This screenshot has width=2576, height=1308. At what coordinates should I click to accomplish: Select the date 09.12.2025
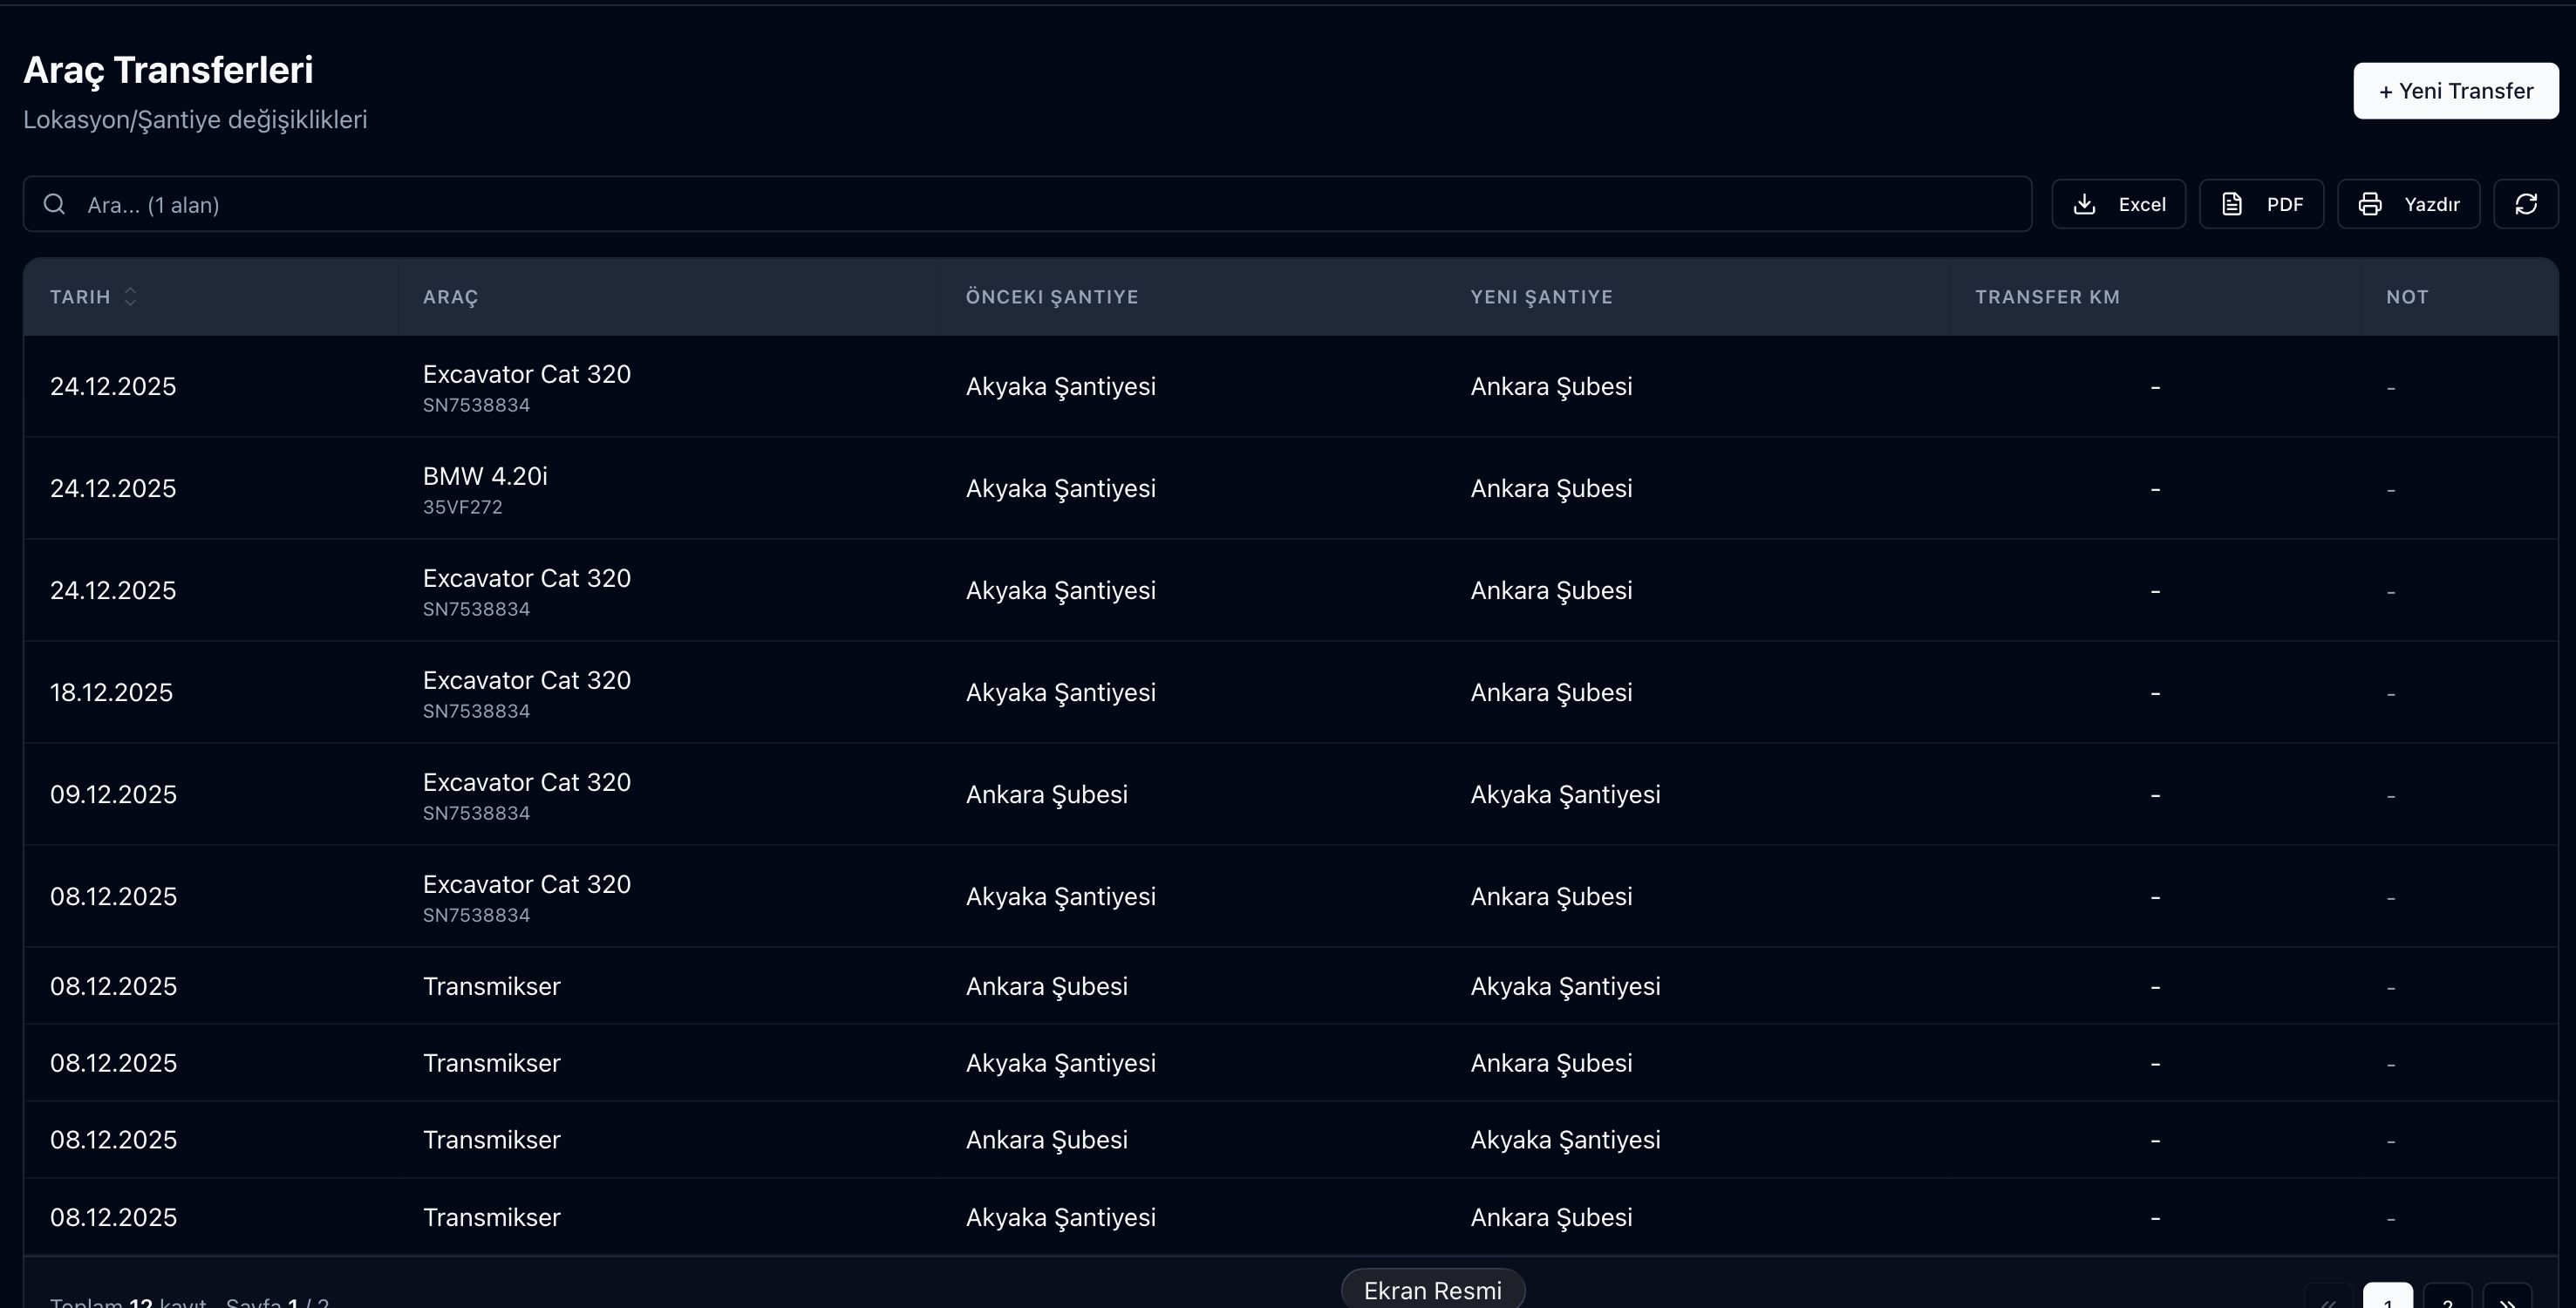pos(113,794)
